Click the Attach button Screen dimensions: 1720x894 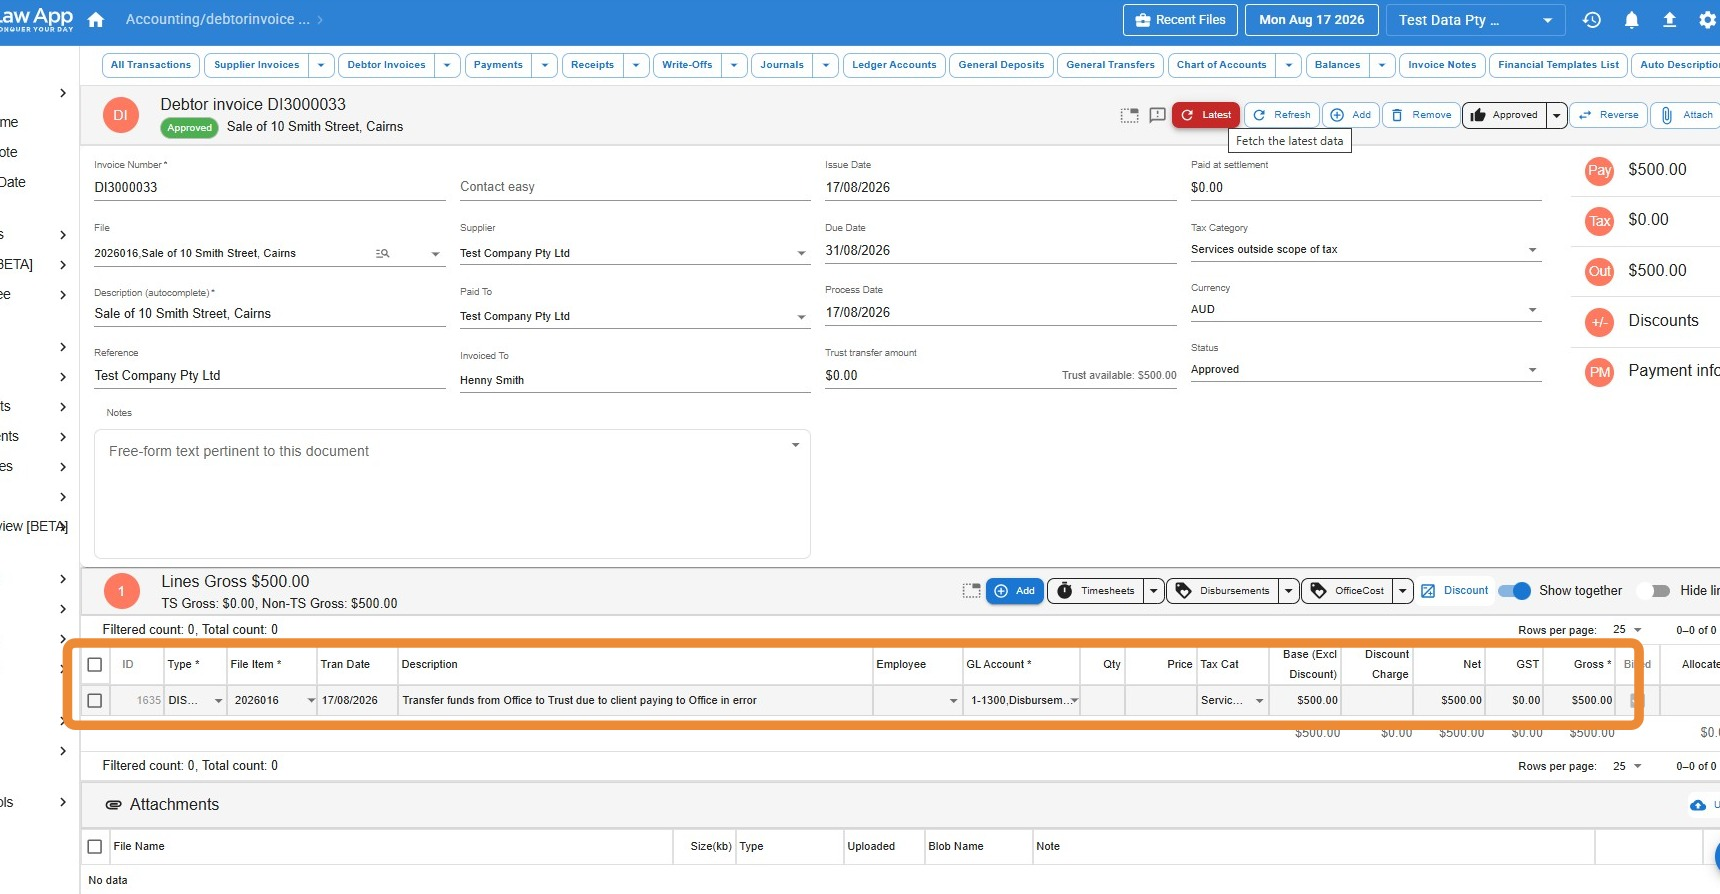pyautogui.click(x=1687, y=115)
